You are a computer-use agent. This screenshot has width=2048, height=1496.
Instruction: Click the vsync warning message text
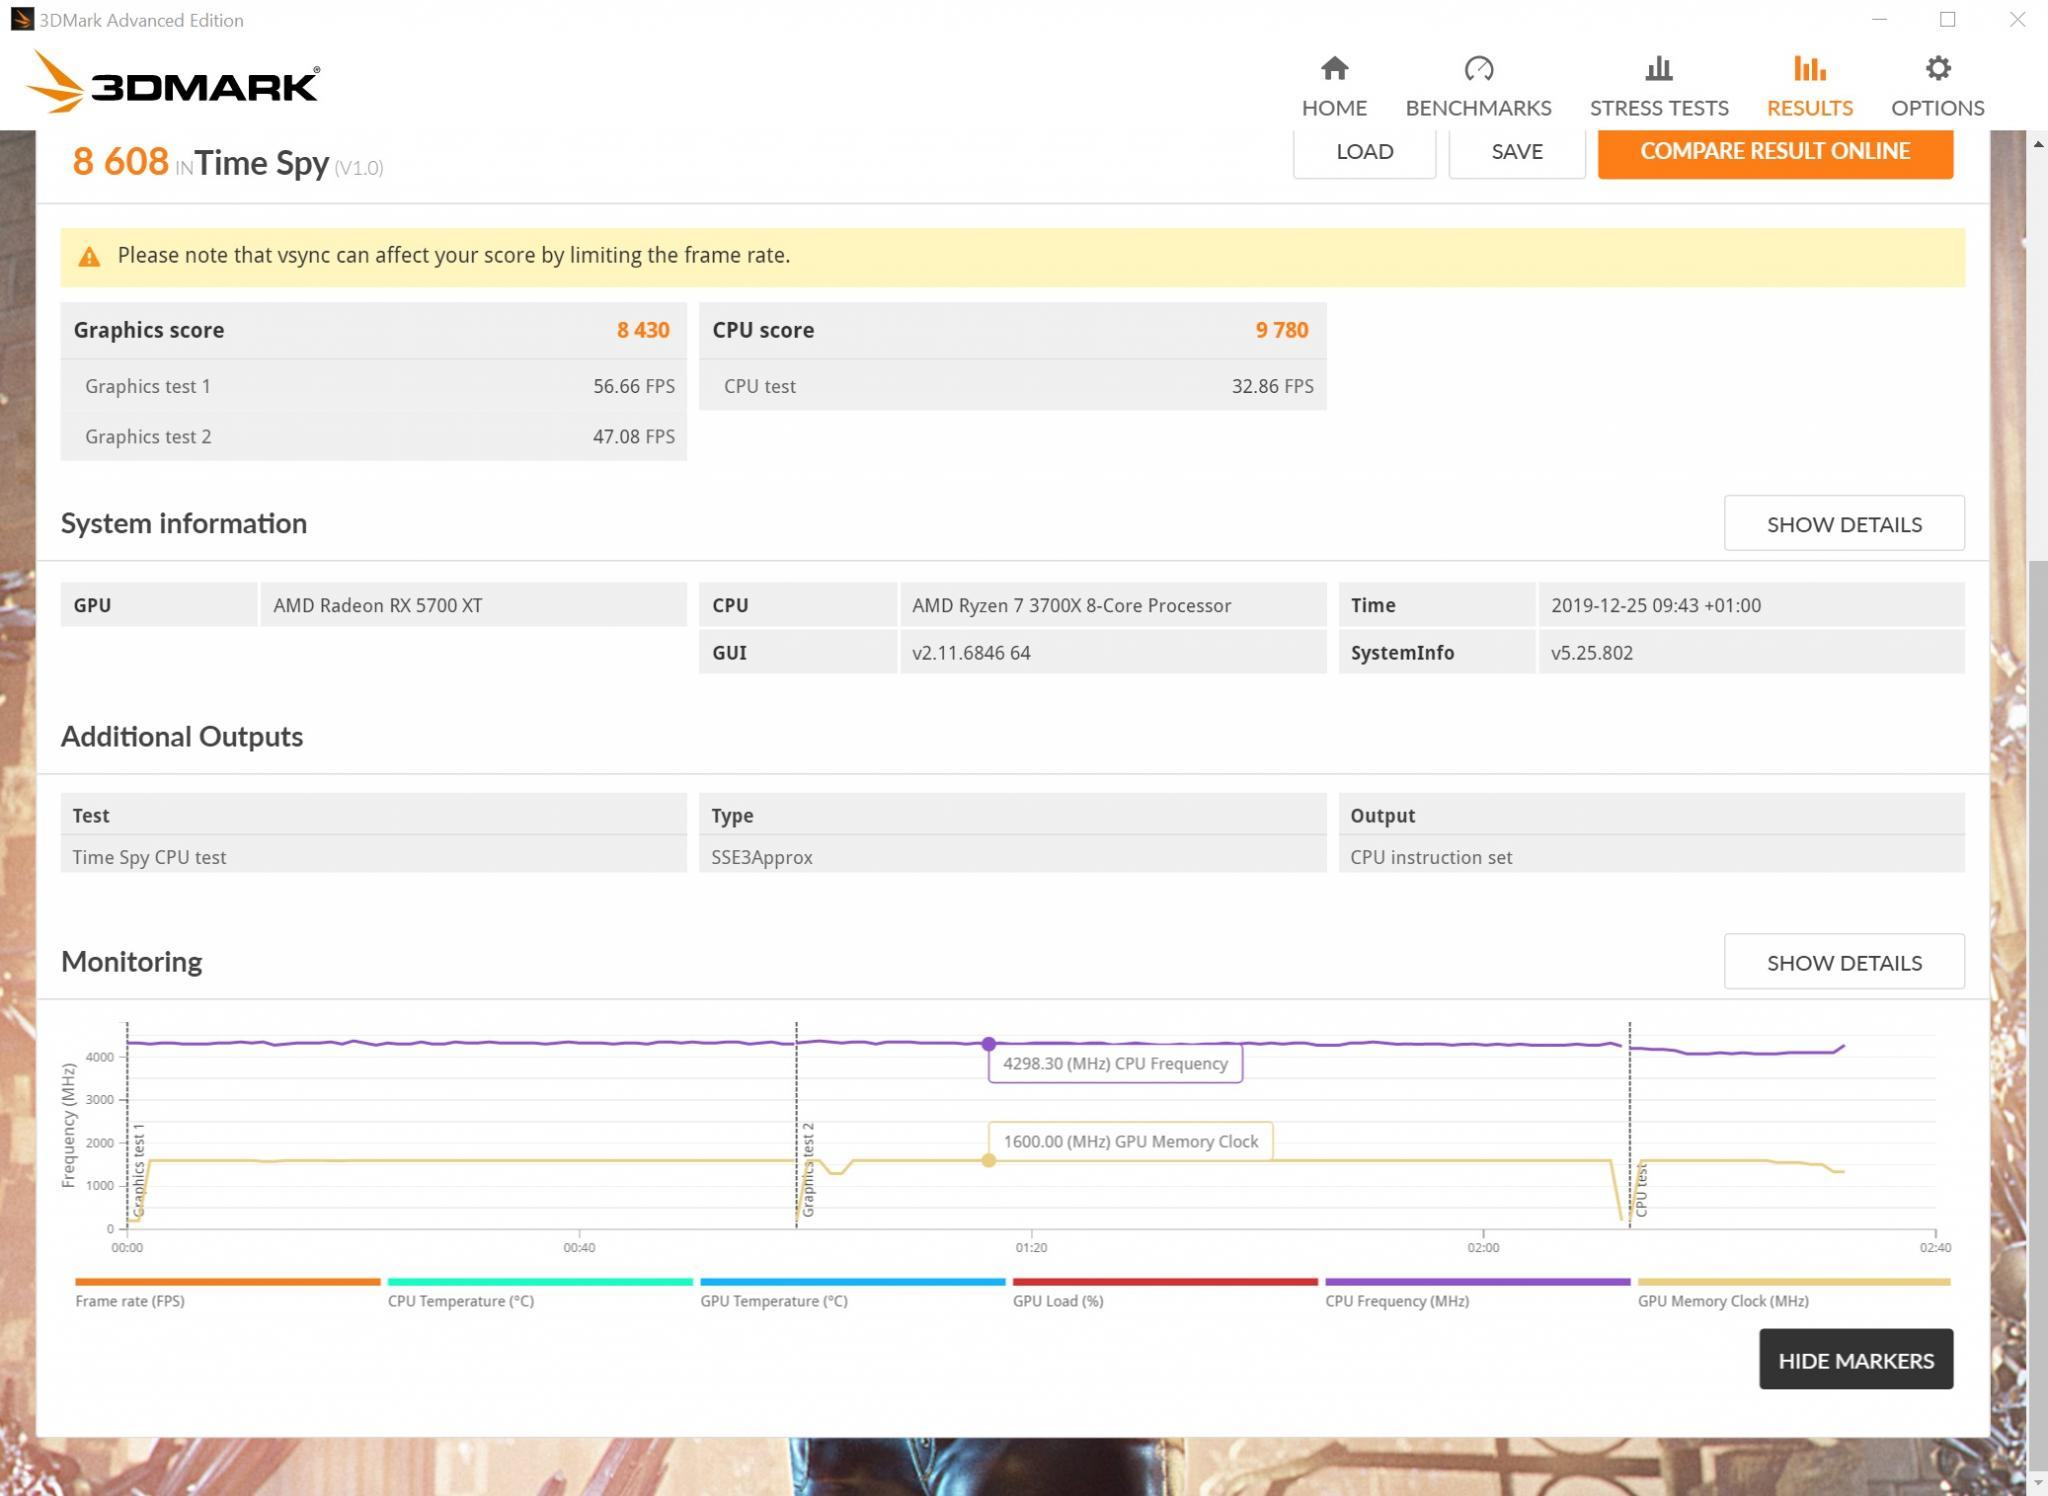(x=454, y=256)
